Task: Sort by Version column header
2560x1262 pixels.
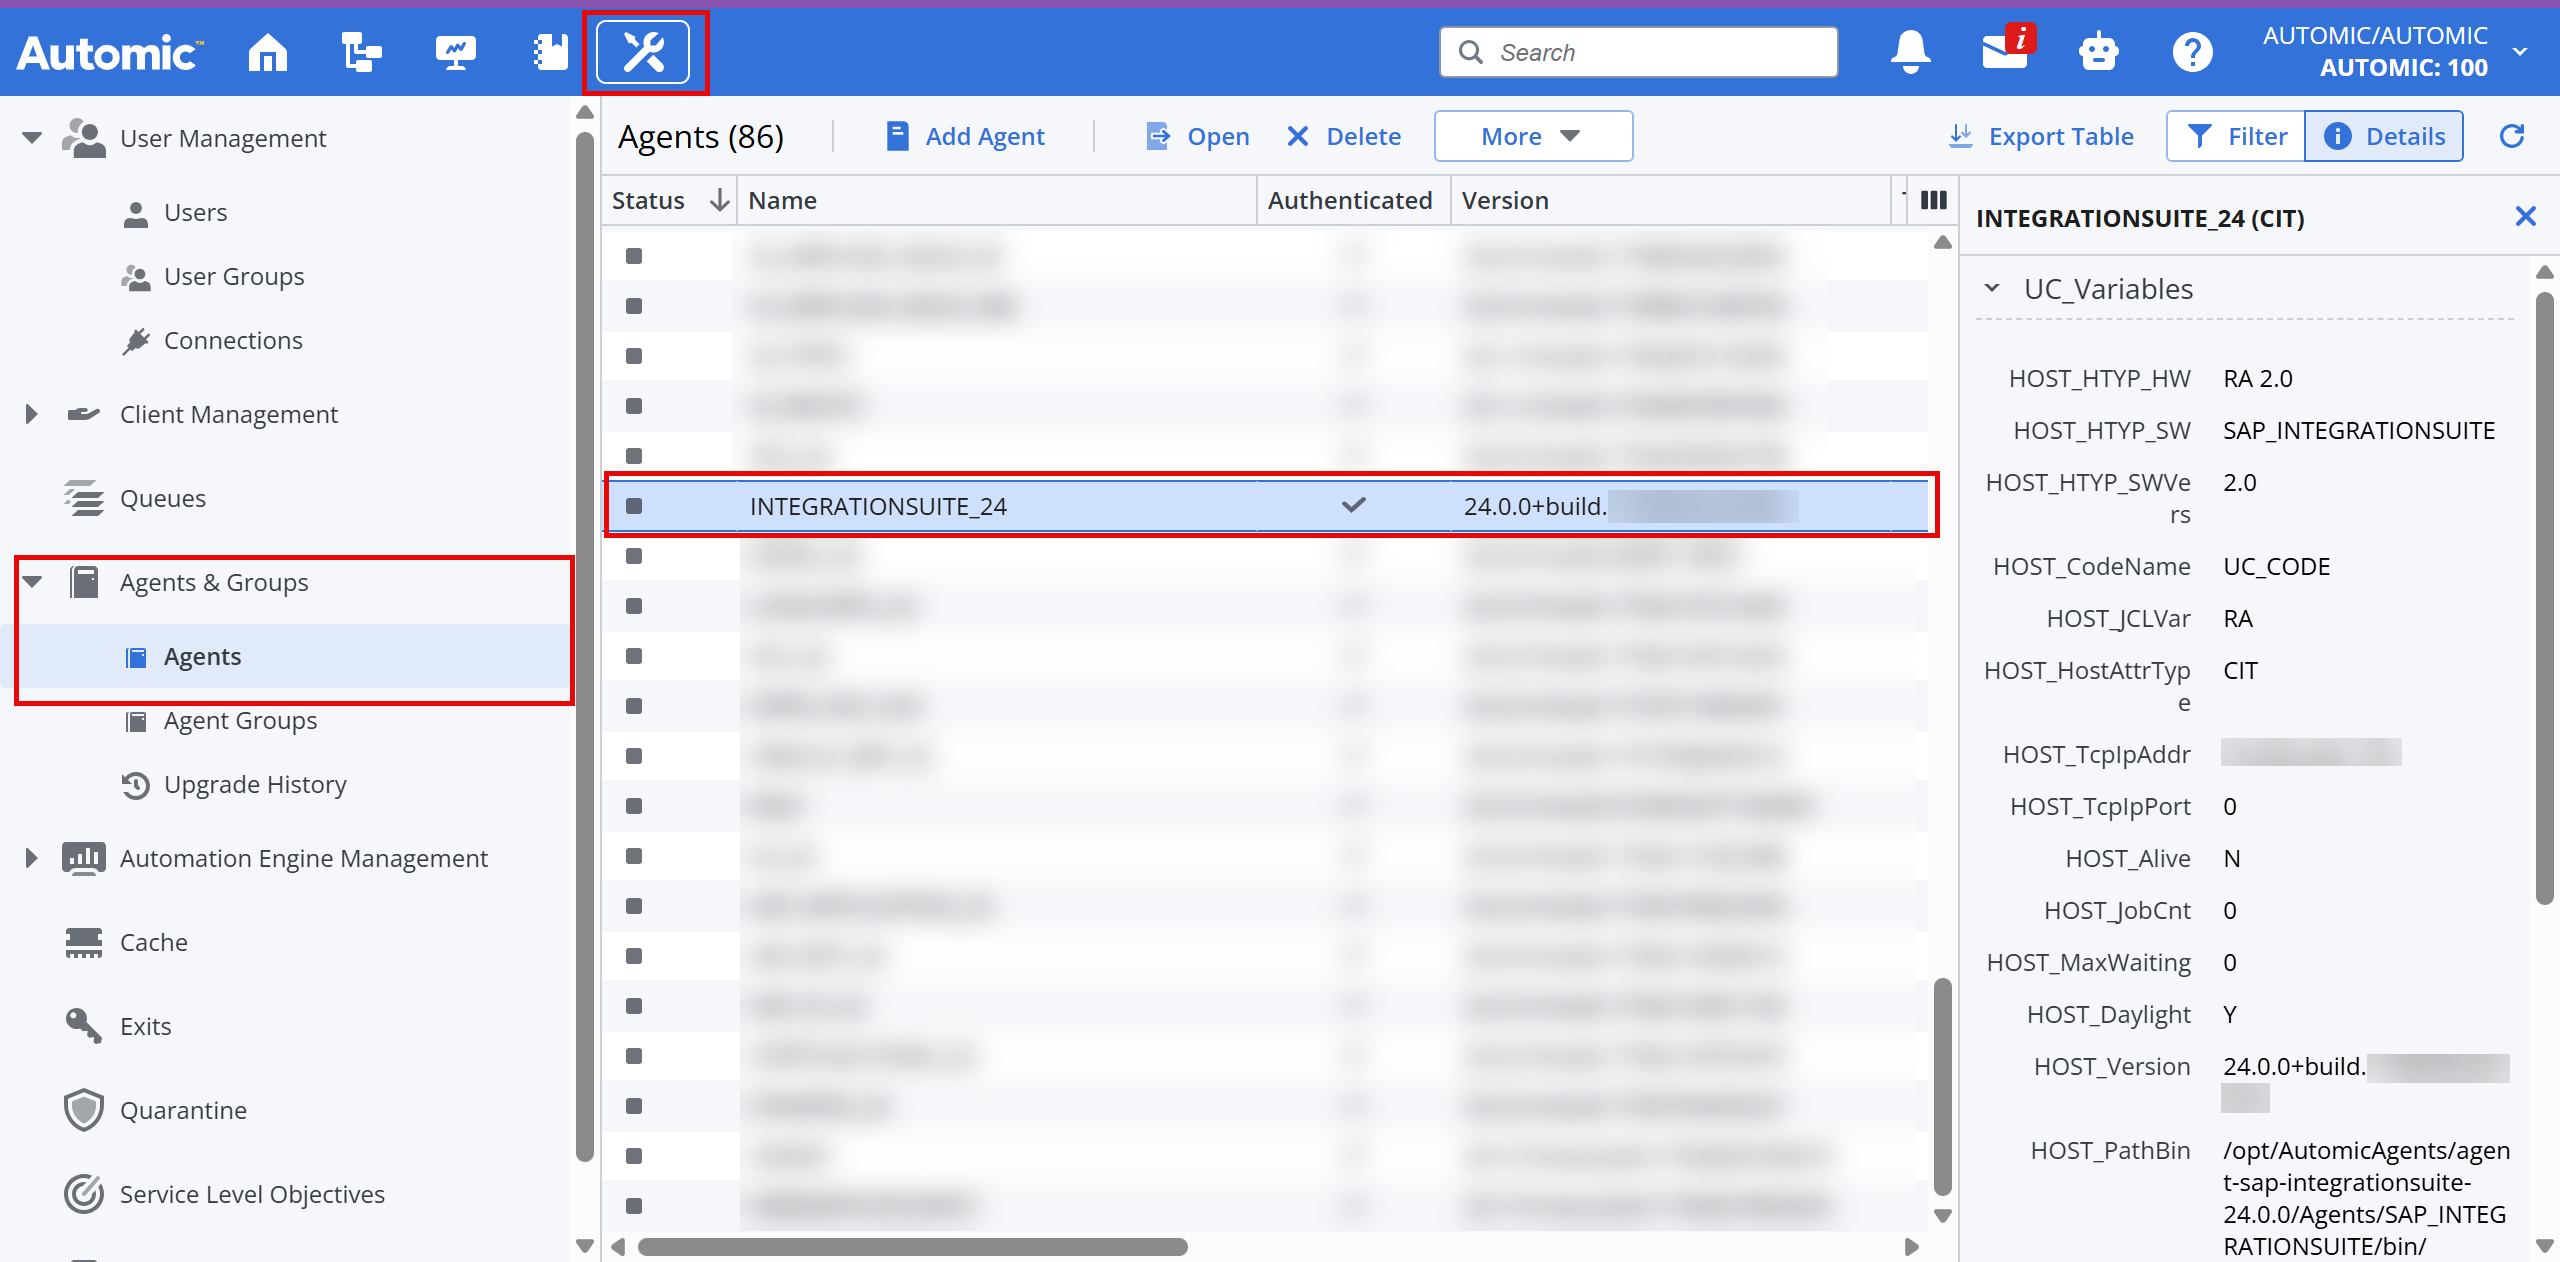Action: (x=1670, y=200)
